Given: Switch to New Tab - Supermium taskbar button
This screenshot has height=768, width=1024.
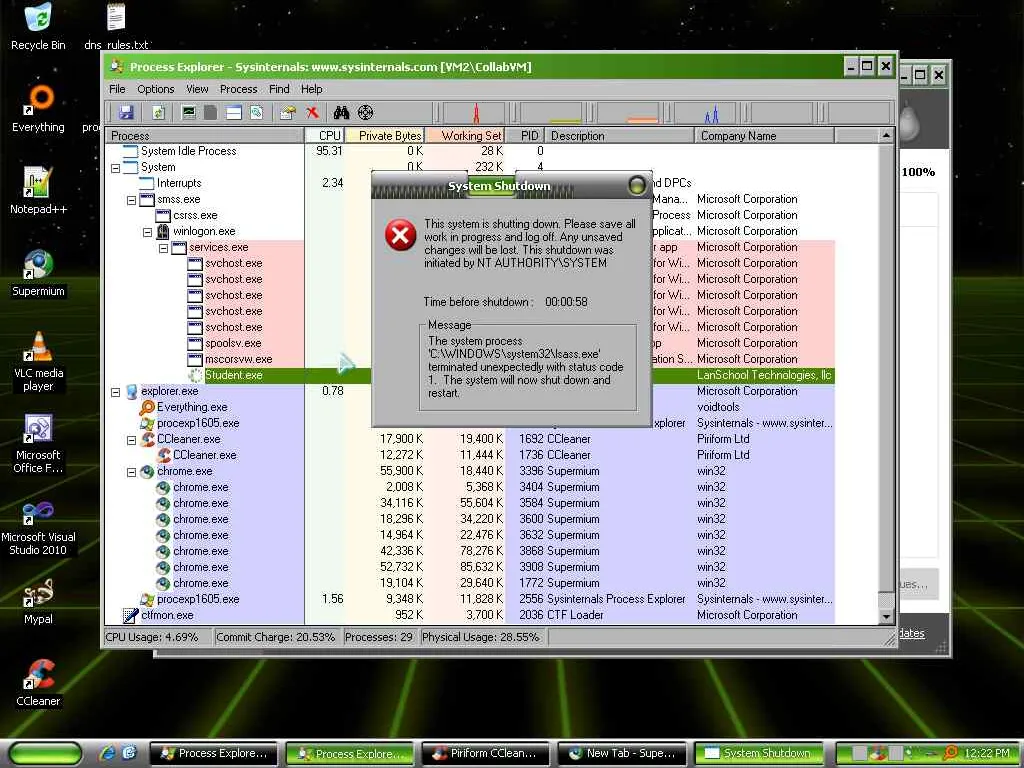Looking at the screenshot, I should coord(623,753).
